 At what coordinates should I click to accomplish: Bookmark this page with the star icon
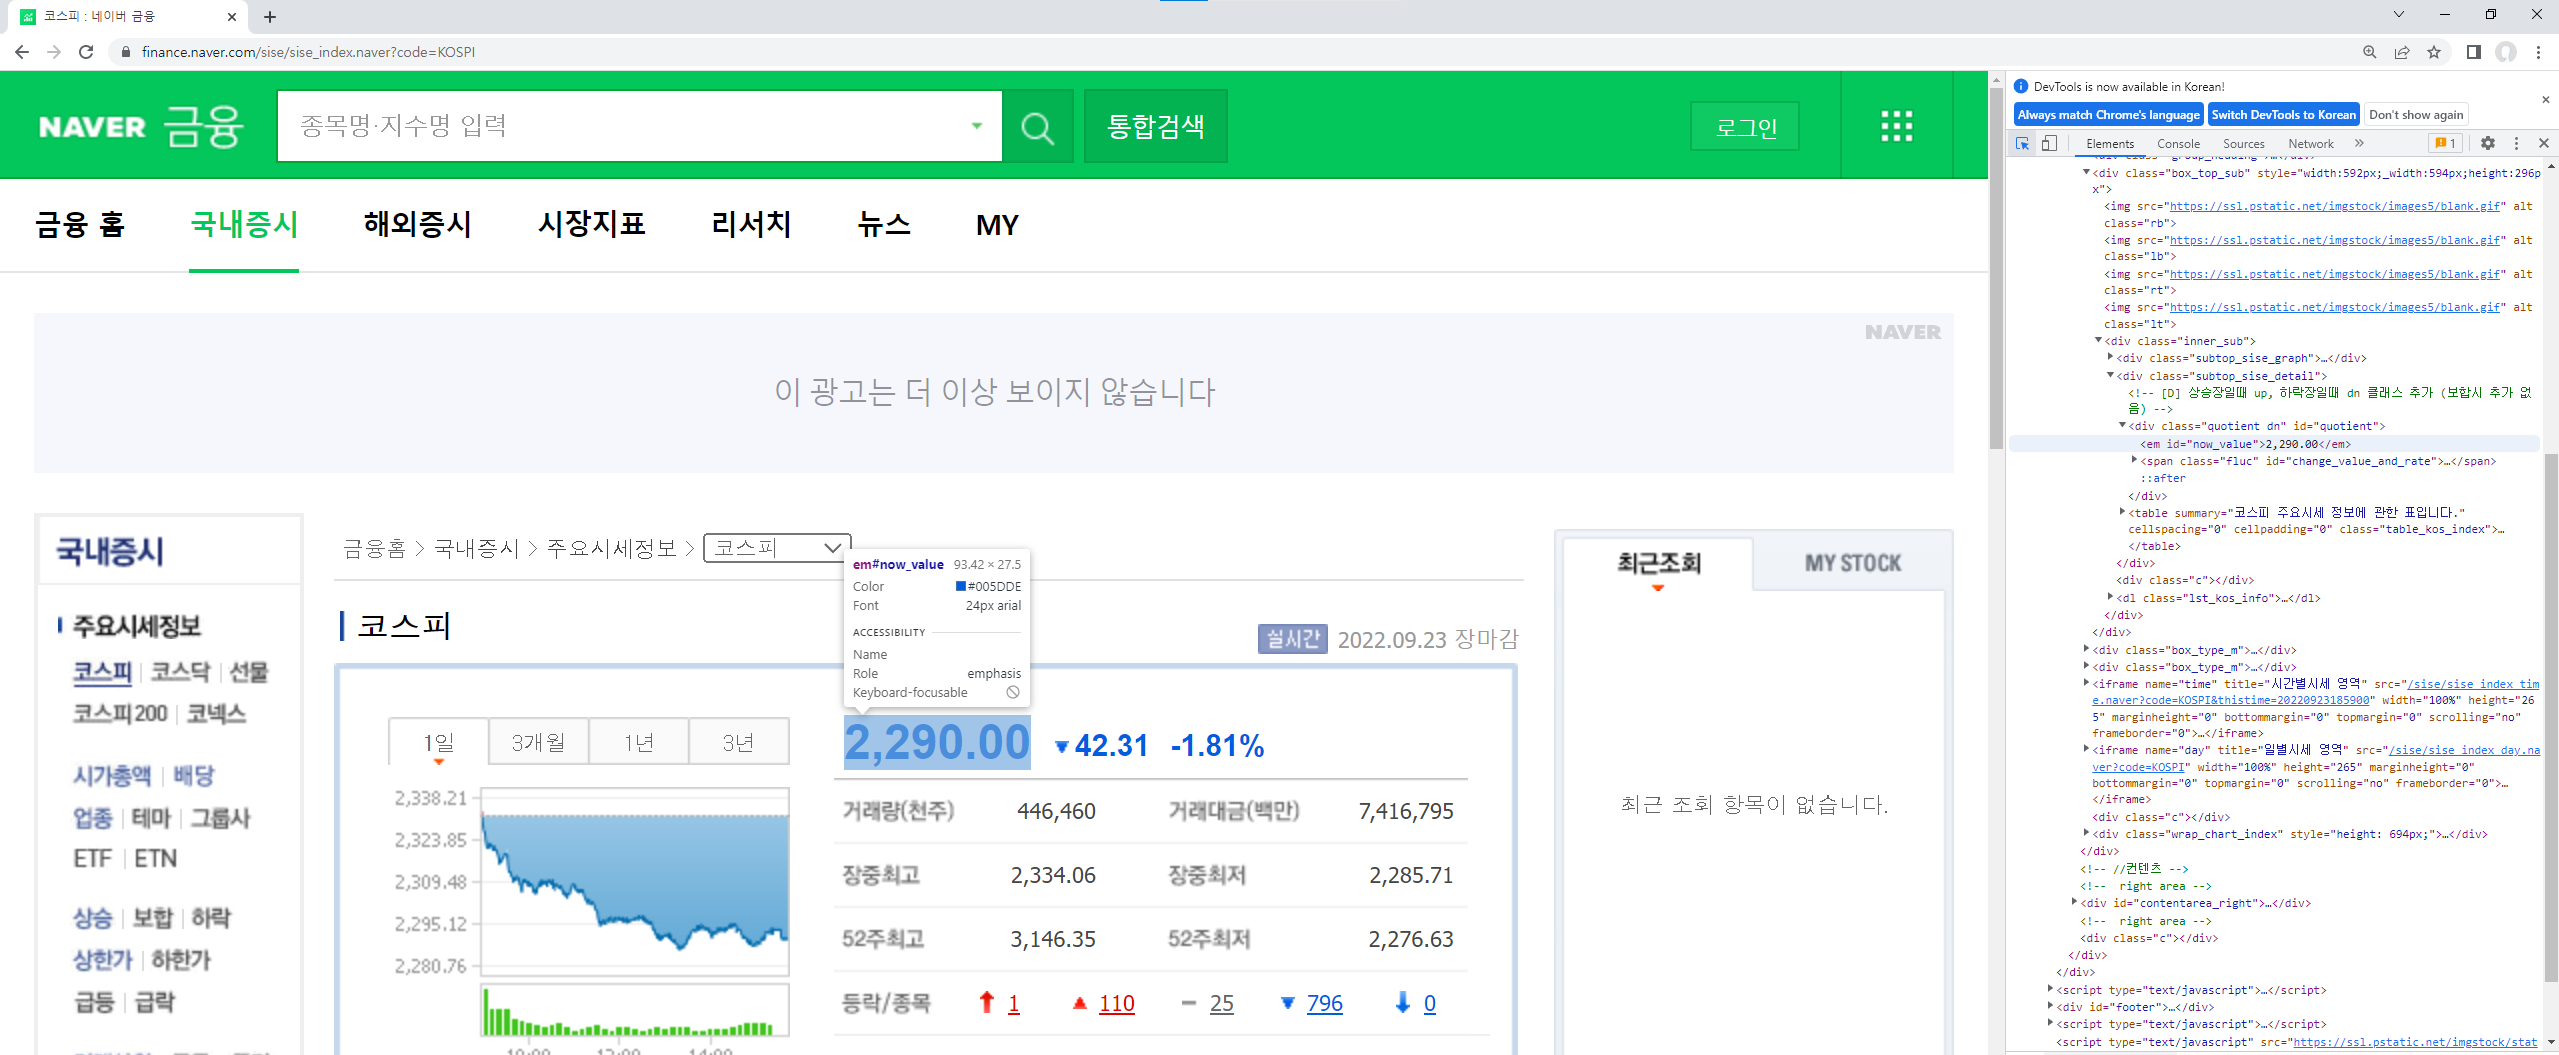tap(2434, 52)
